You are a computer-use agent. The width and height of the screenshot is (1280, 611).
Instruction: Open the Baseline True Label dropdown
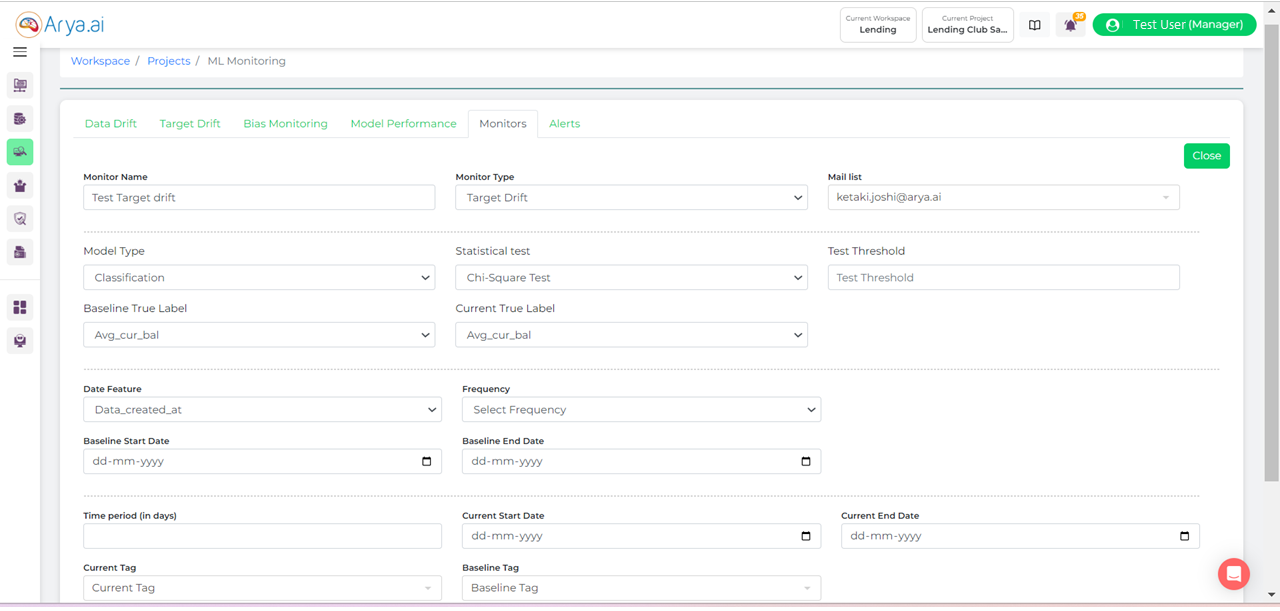(x=259, y=335)
